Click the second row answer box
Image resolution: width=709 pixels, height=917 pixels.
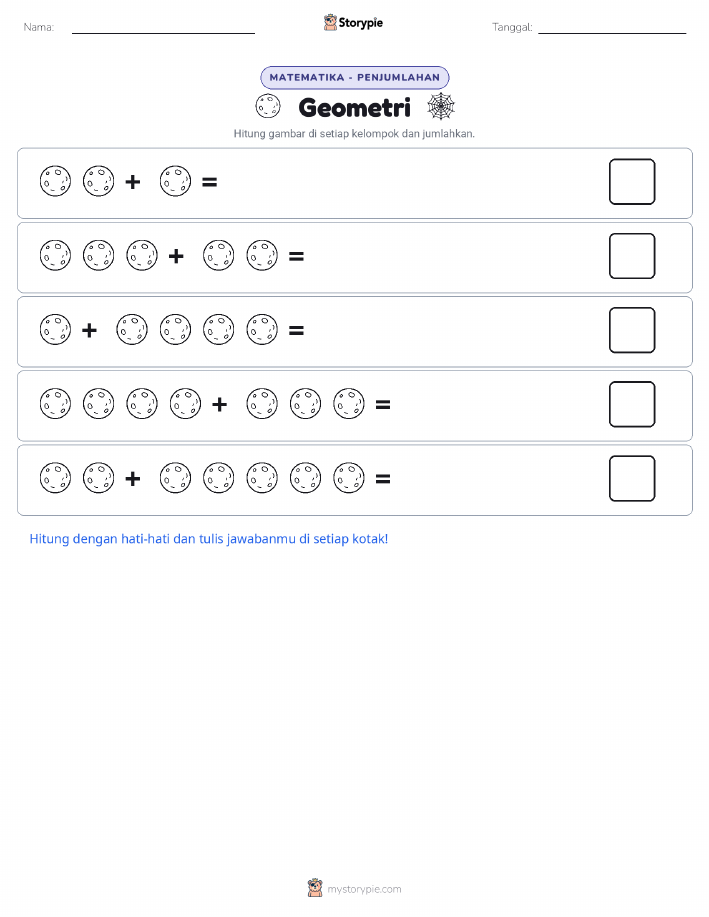click(632, 256)
